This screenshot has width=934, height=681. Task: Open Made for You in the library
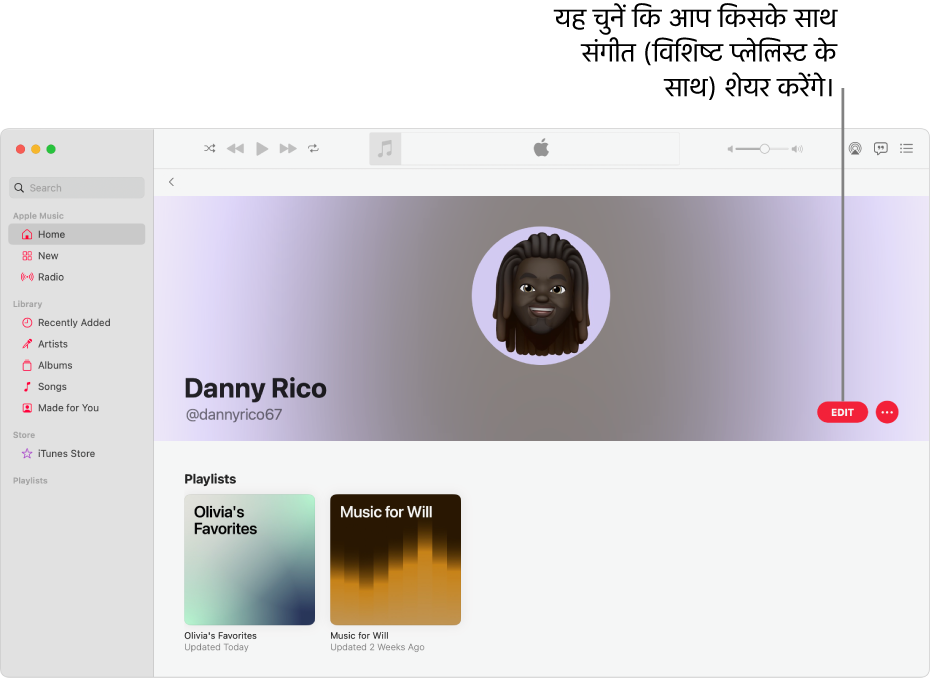(x=77, y=408)
